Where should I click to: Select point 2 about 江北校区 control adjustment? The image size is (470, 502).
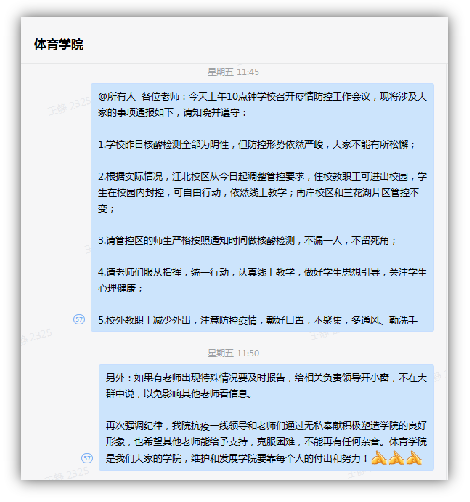[x=262, y=192]
